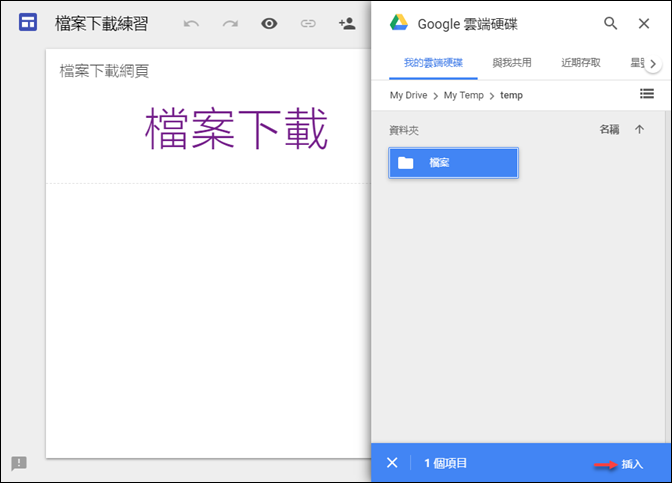Sort by 名稱 column label
This screenshot has width=672, height=483.
click(x=609, y=129)
